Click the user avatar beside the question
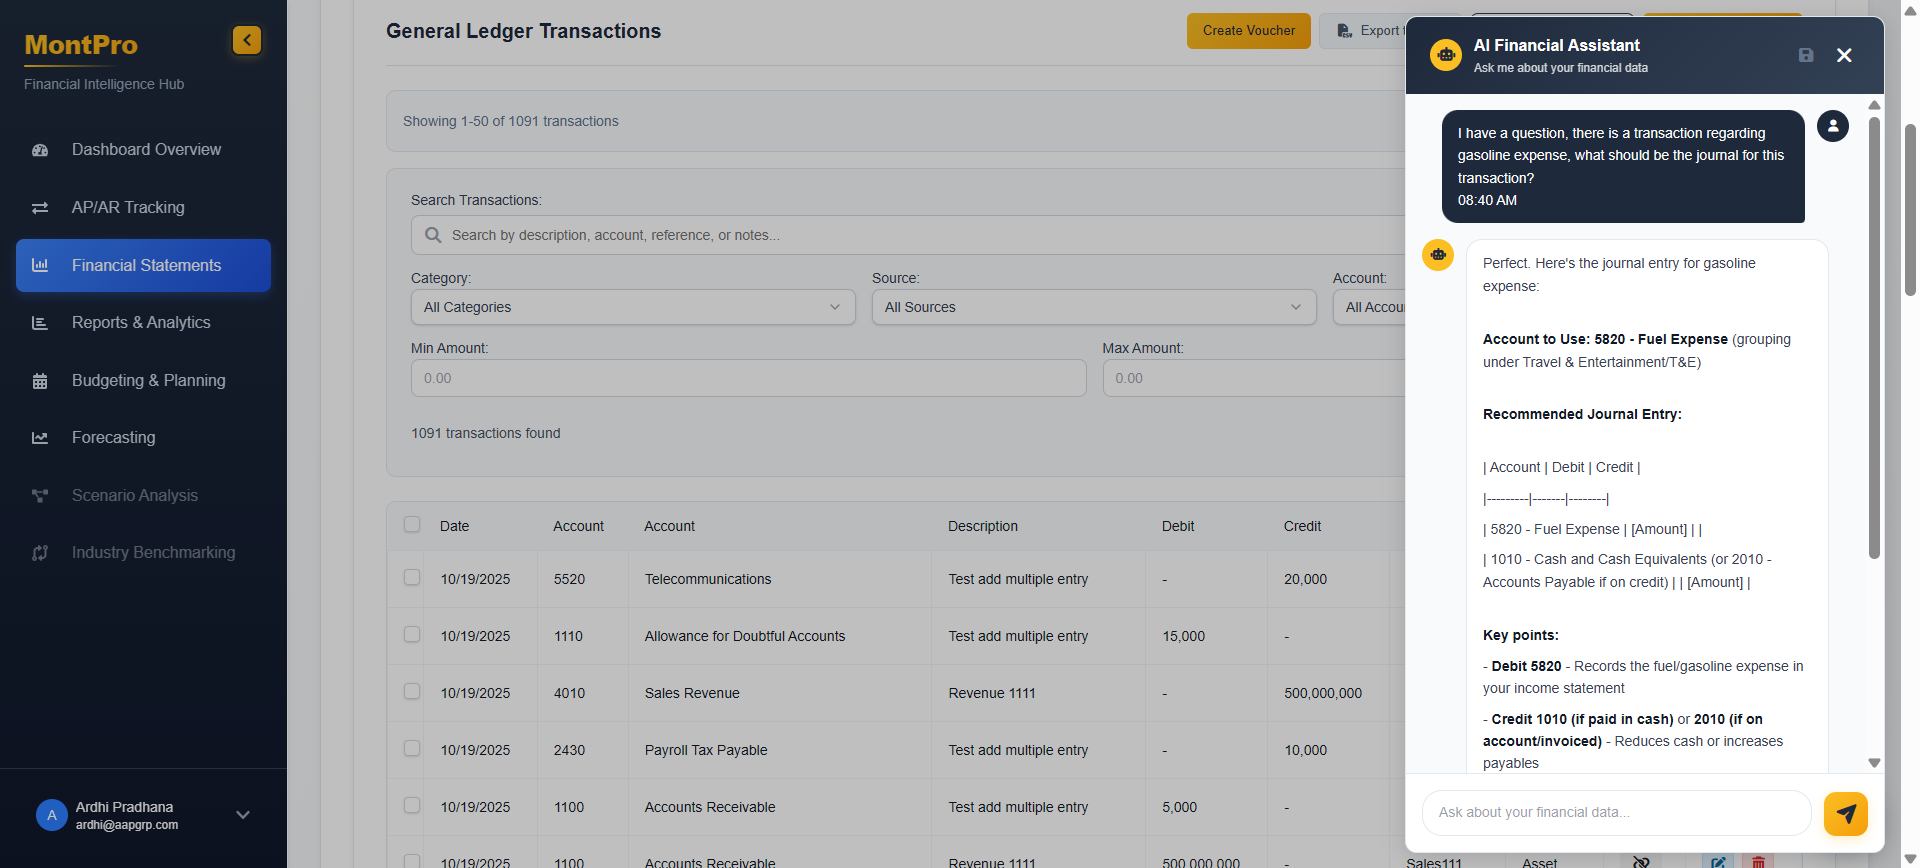 pos(1833,126)
